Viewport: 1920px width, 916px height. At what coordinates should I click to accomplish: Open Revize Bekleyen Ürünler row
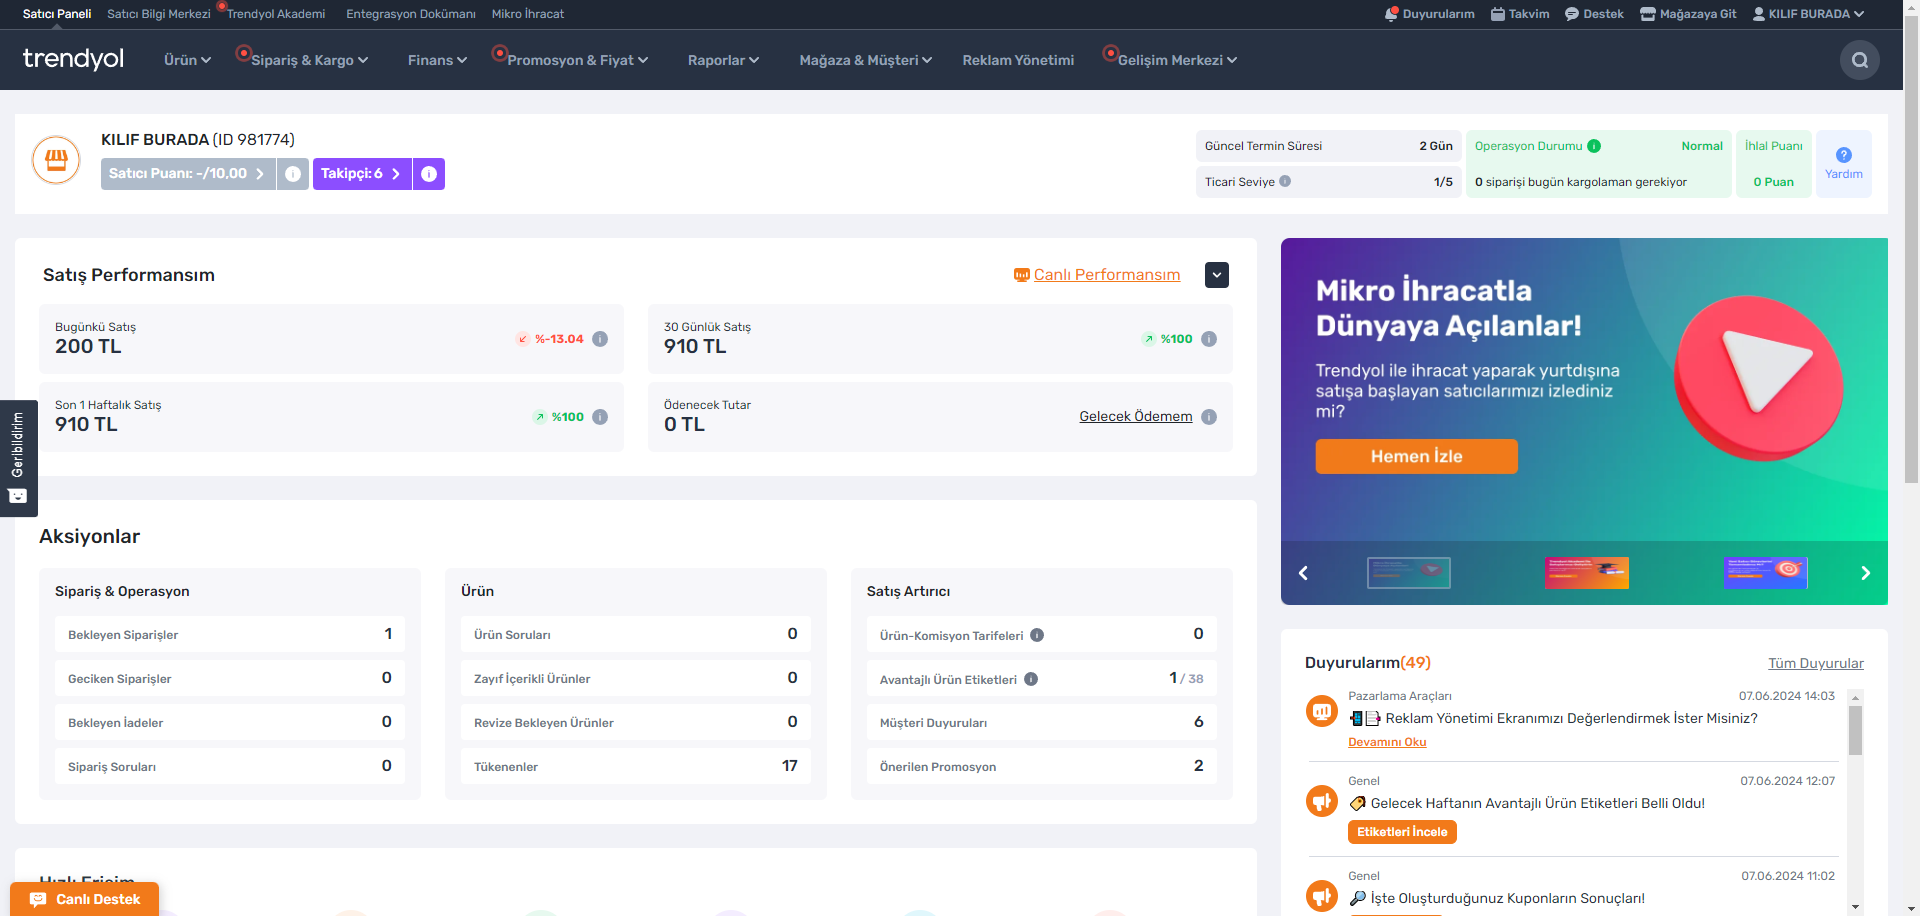636,722
